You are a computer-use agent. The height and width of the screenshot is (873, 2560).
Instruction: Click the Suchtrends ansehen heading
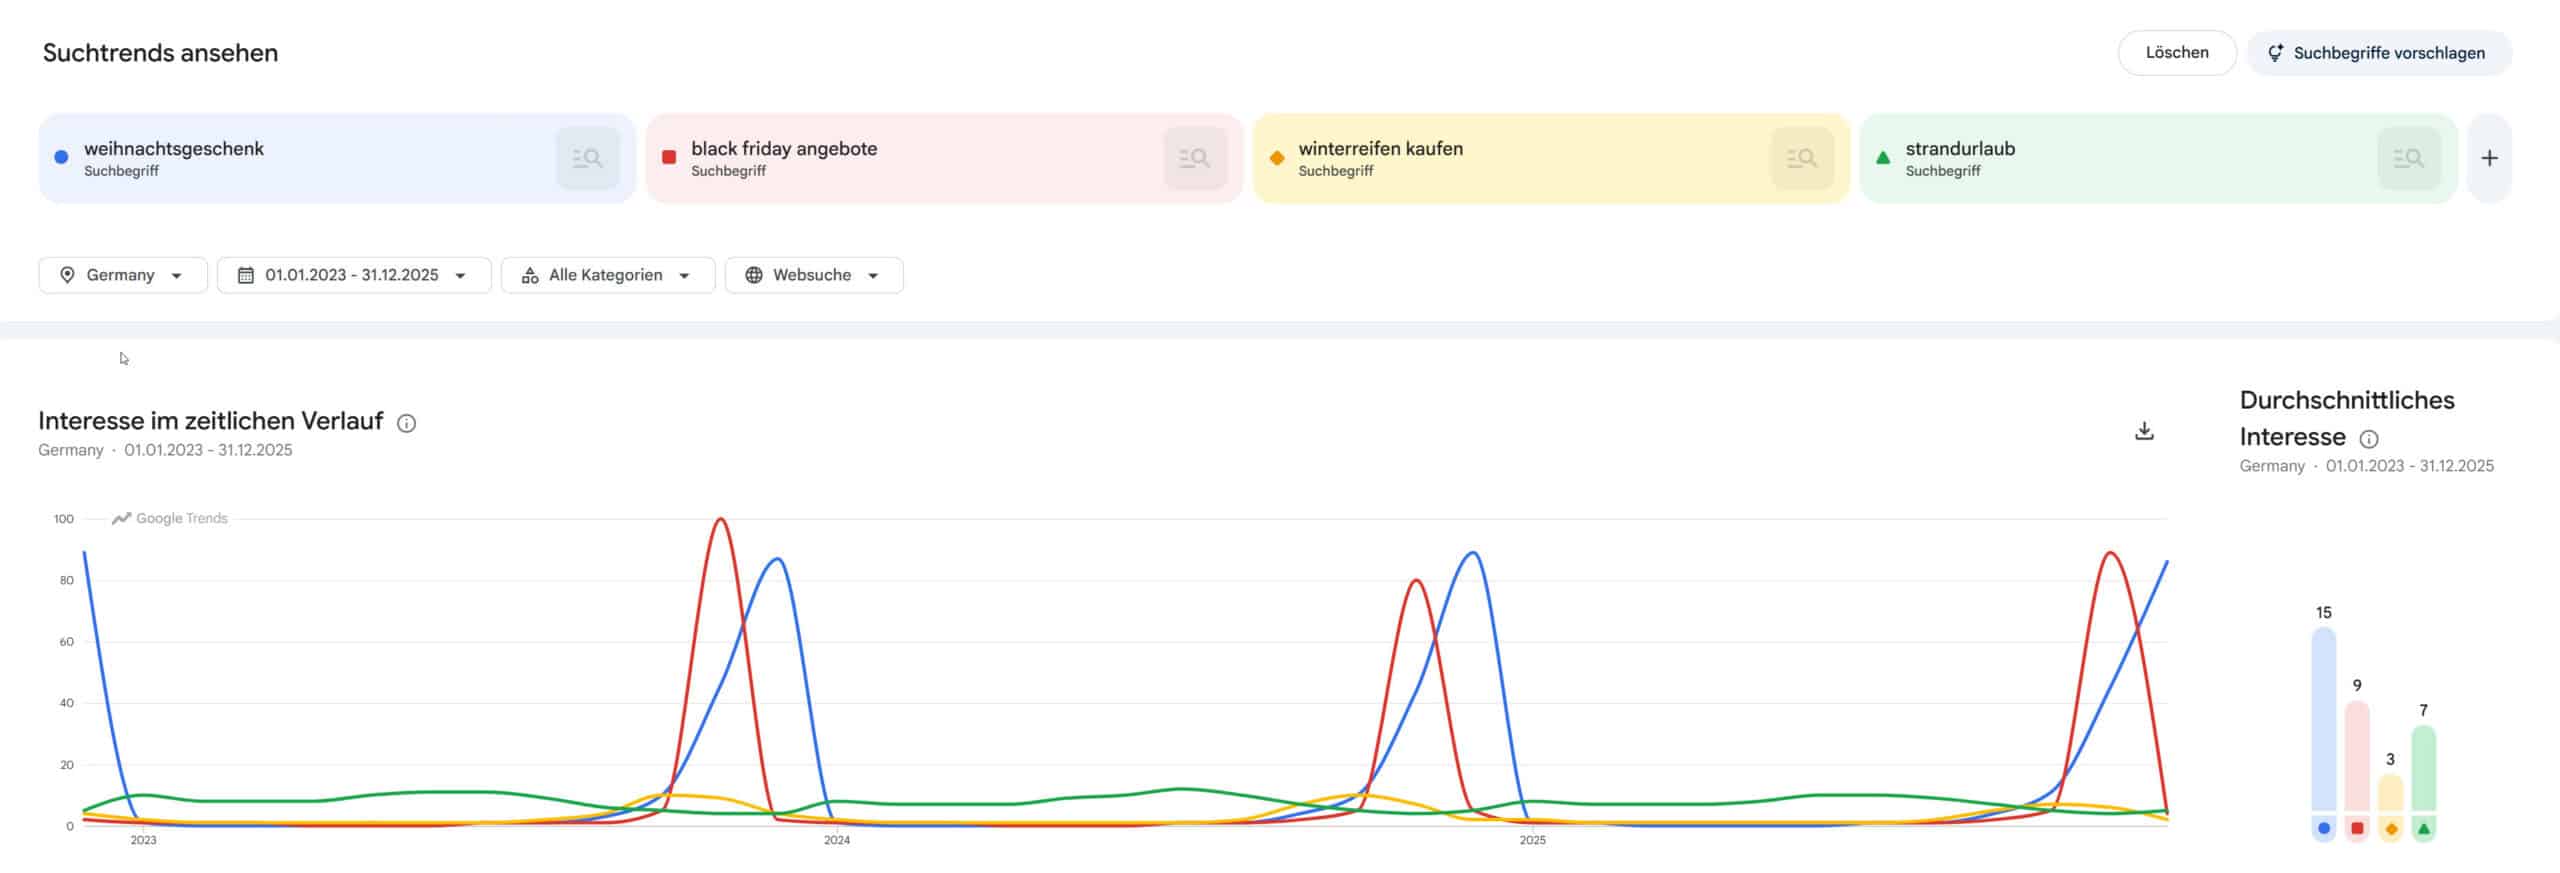pyautogui.click(x=160, y=53)
